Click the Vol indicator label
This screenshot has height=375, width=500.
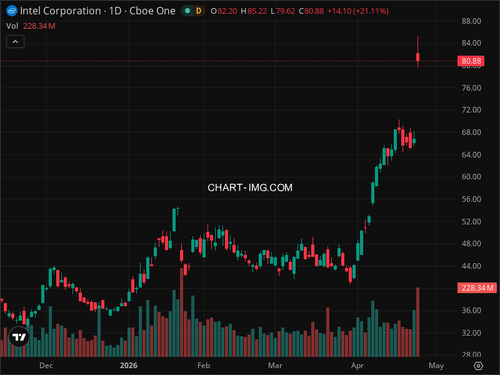point(12,26)
